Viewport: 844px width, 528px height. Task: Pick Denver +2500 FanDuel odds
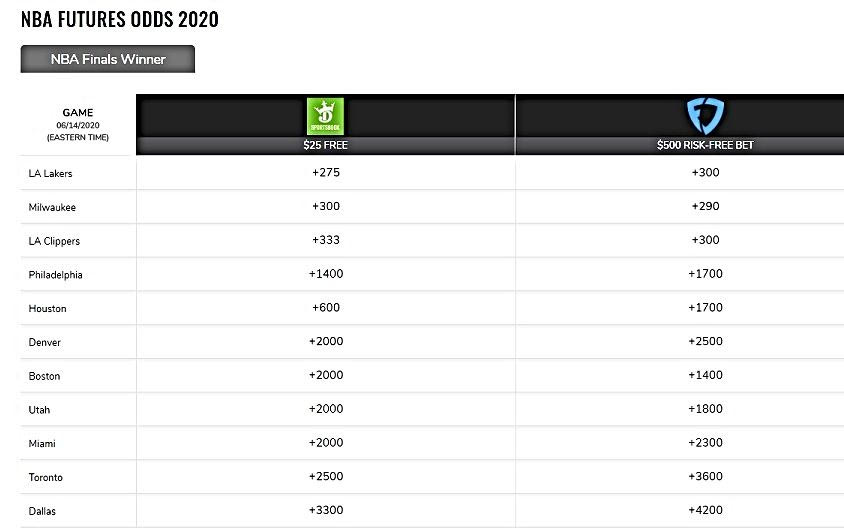[704, 342]
